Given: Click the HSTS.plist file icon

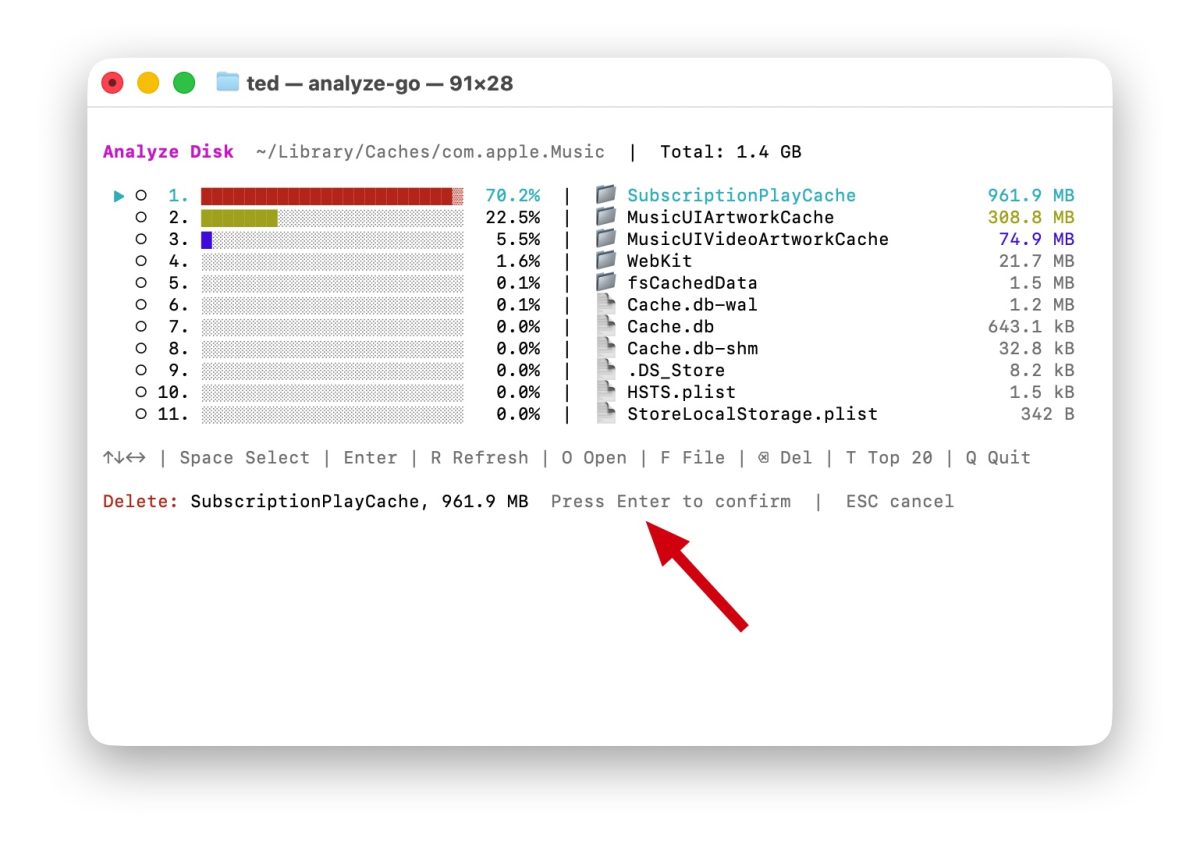Looking at the screenshot, I should point(605,392).
